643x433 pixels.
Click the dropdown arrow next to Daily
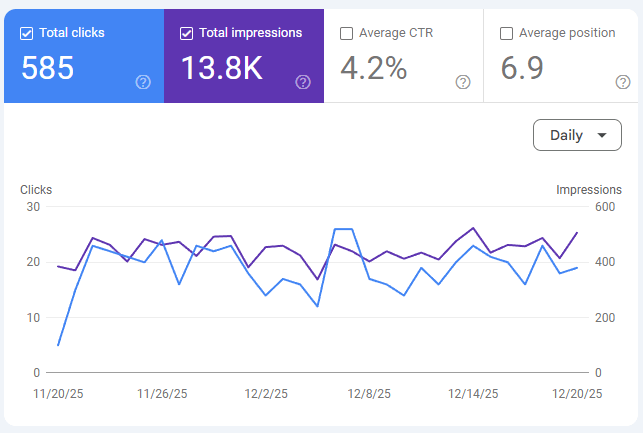coord(602,135)
